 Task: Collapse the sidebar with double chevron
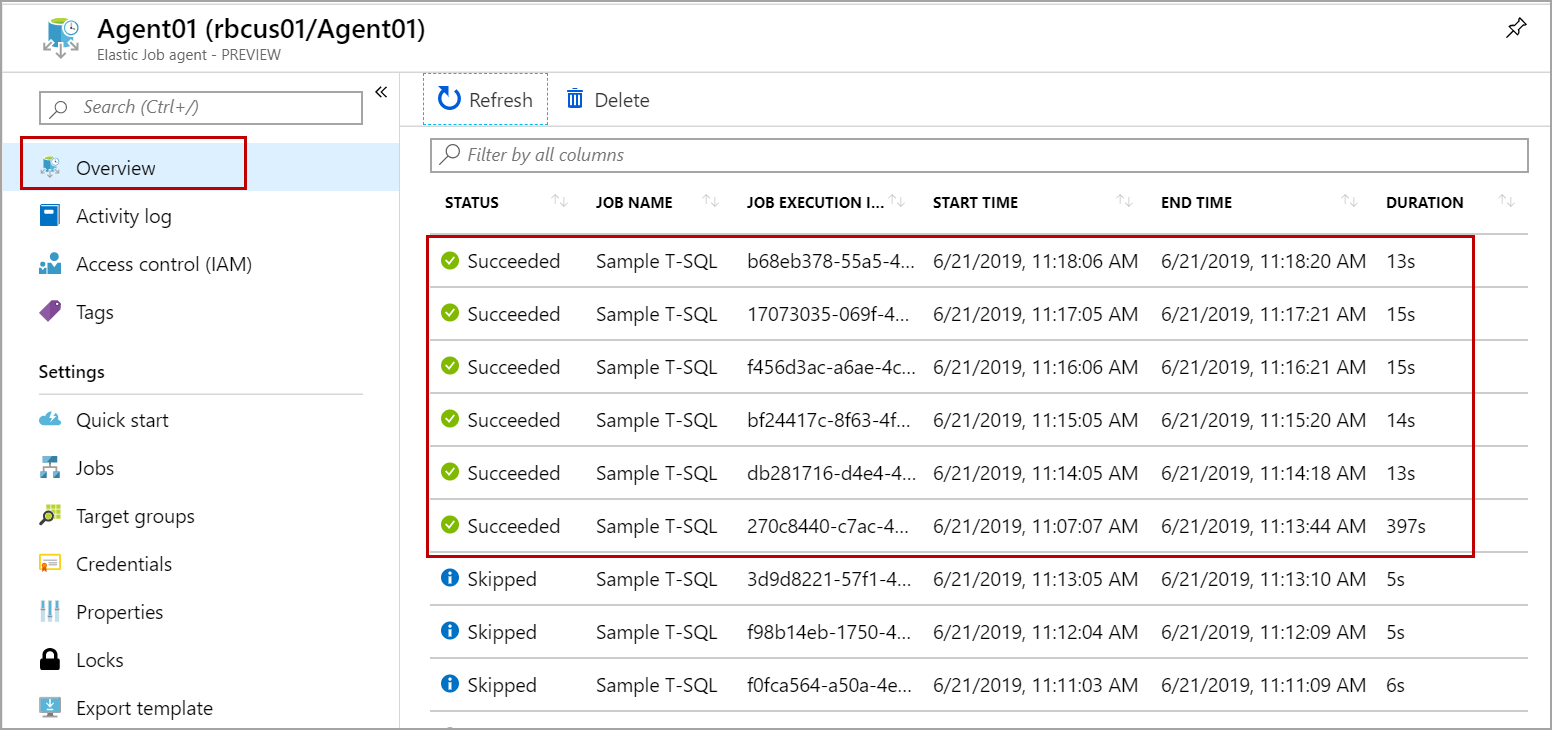click(x=381, y=92)
